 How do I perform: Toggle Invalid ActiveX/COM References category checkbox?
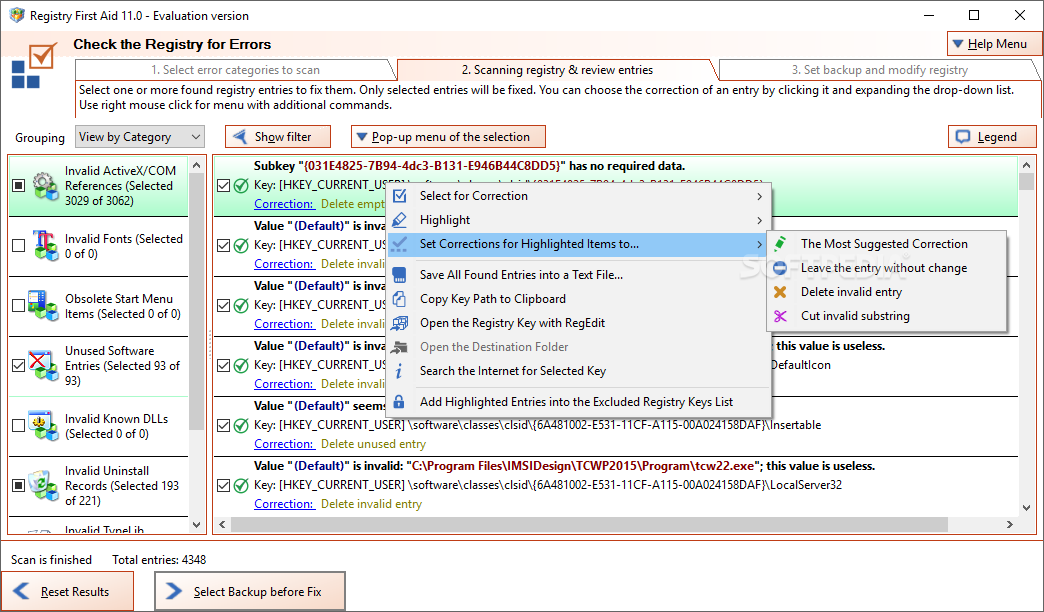pyautogui.click(x=19, y=186)
